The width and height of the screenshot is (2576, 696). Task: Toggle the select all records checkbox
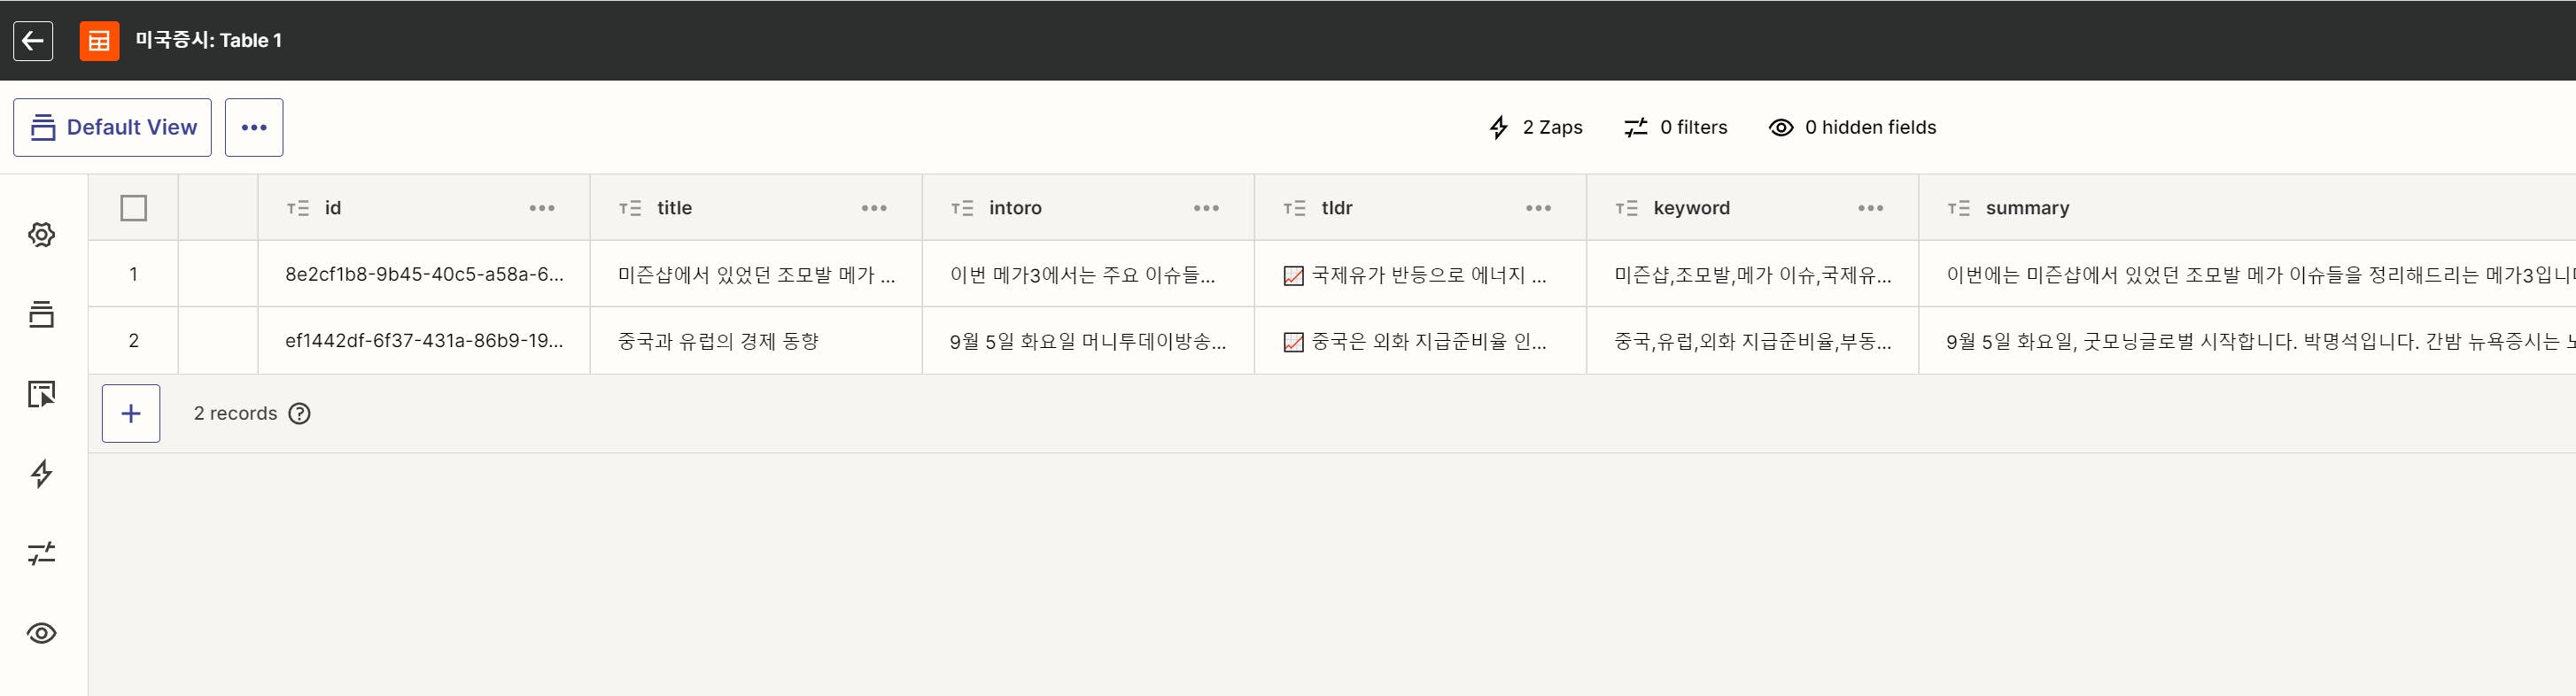133,208
